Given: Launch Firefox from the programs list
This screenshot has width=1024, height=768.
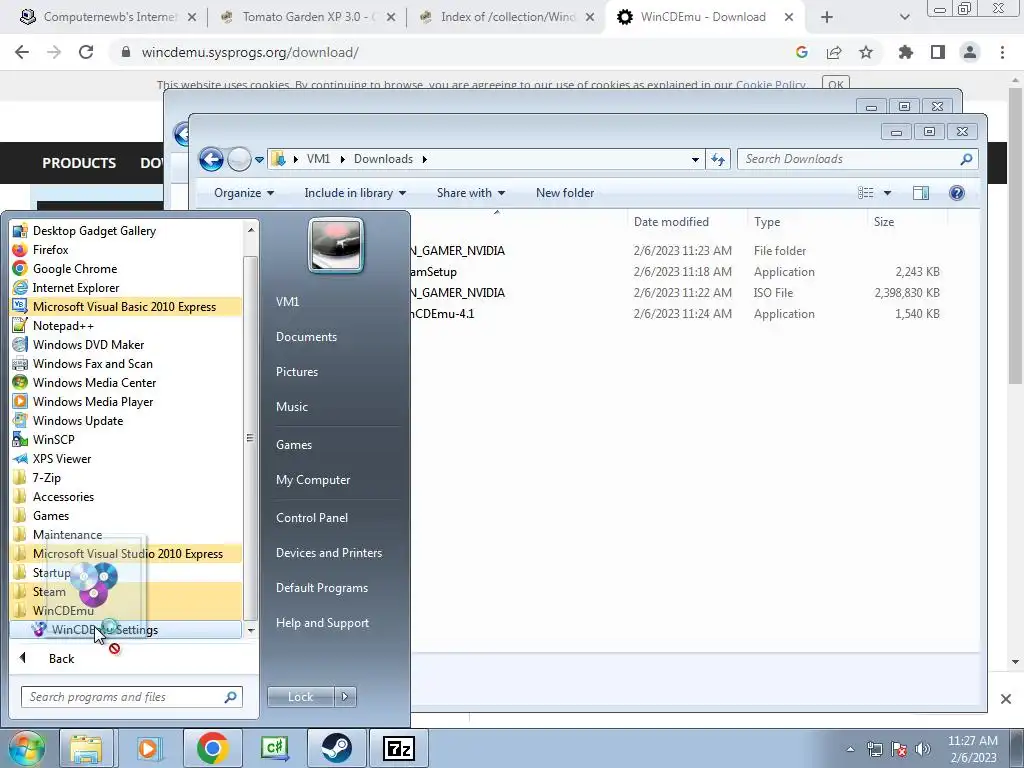Looking at the screenshot, I should (x=50, y=249).
